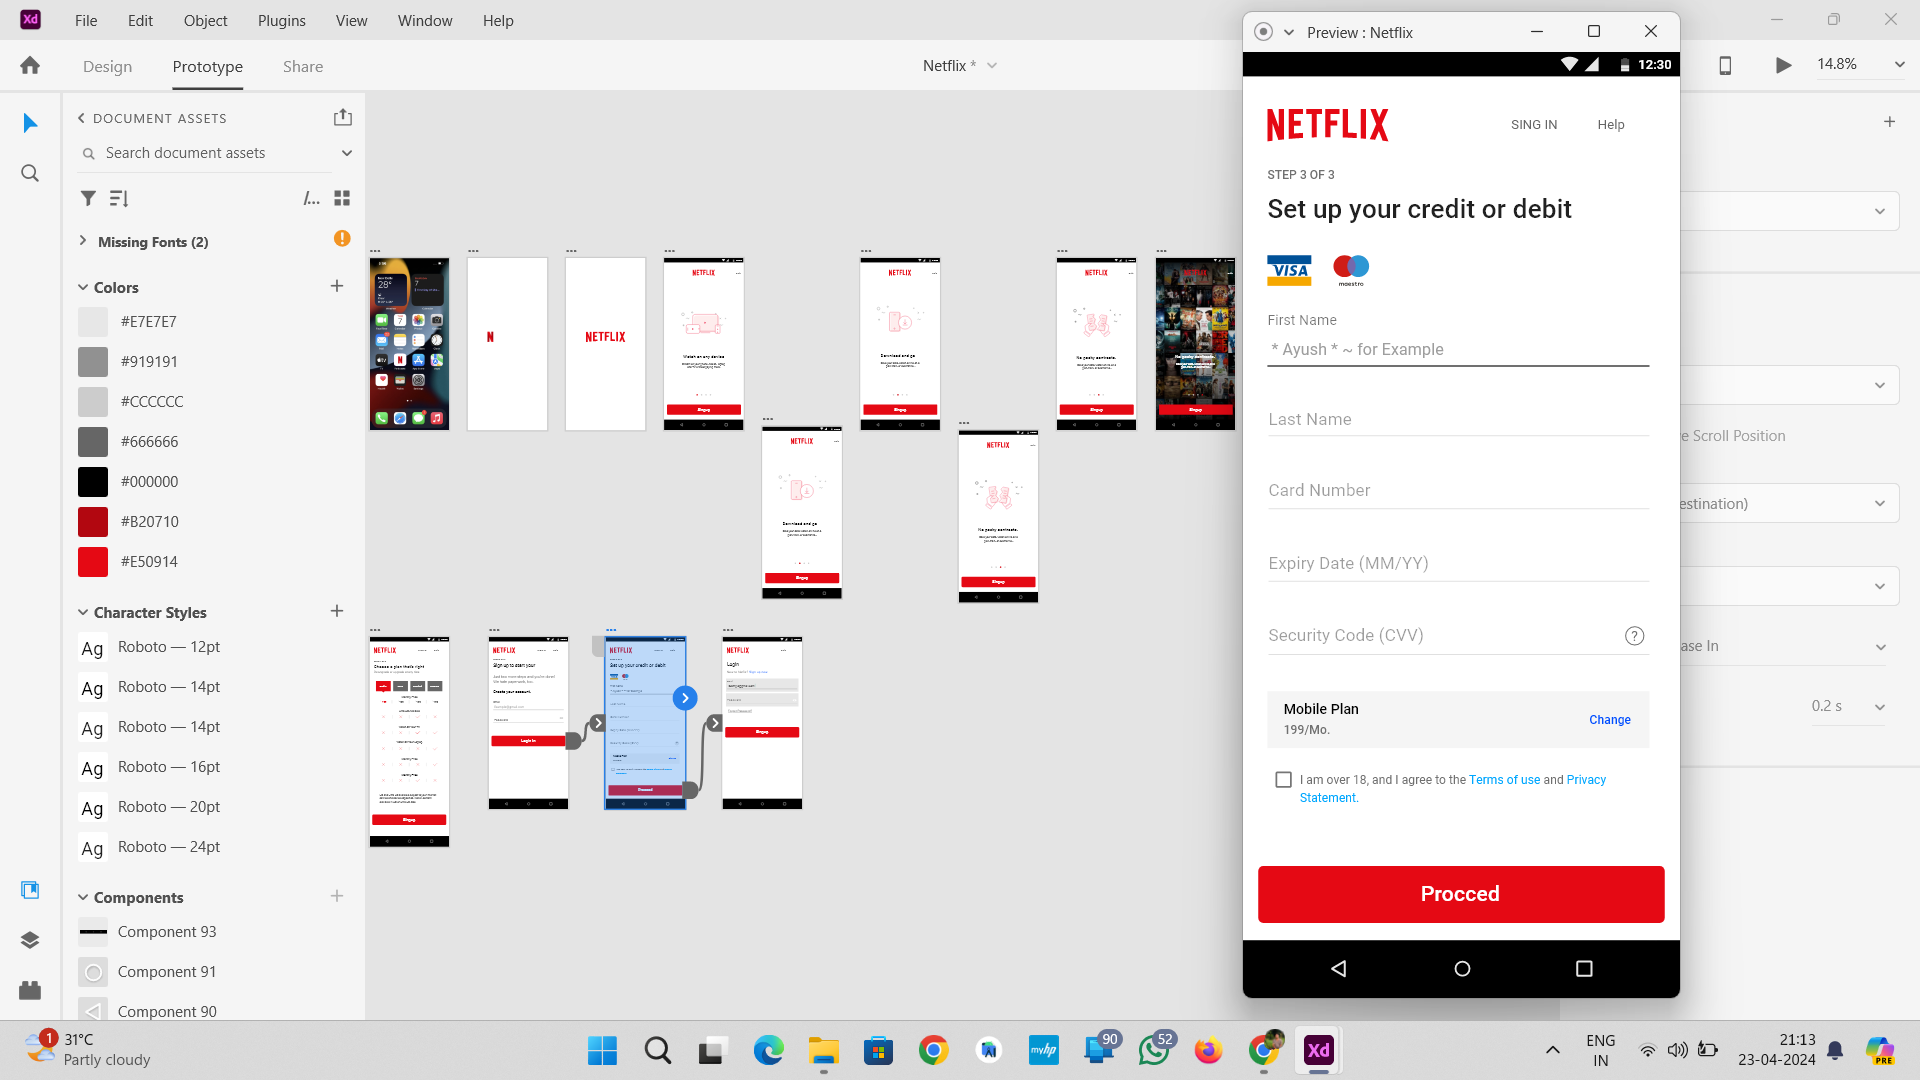The width and height of the screenshot is (1920, 1080).
Task: Tap Android home circle in preview
Action: (x=1462, y=968)
